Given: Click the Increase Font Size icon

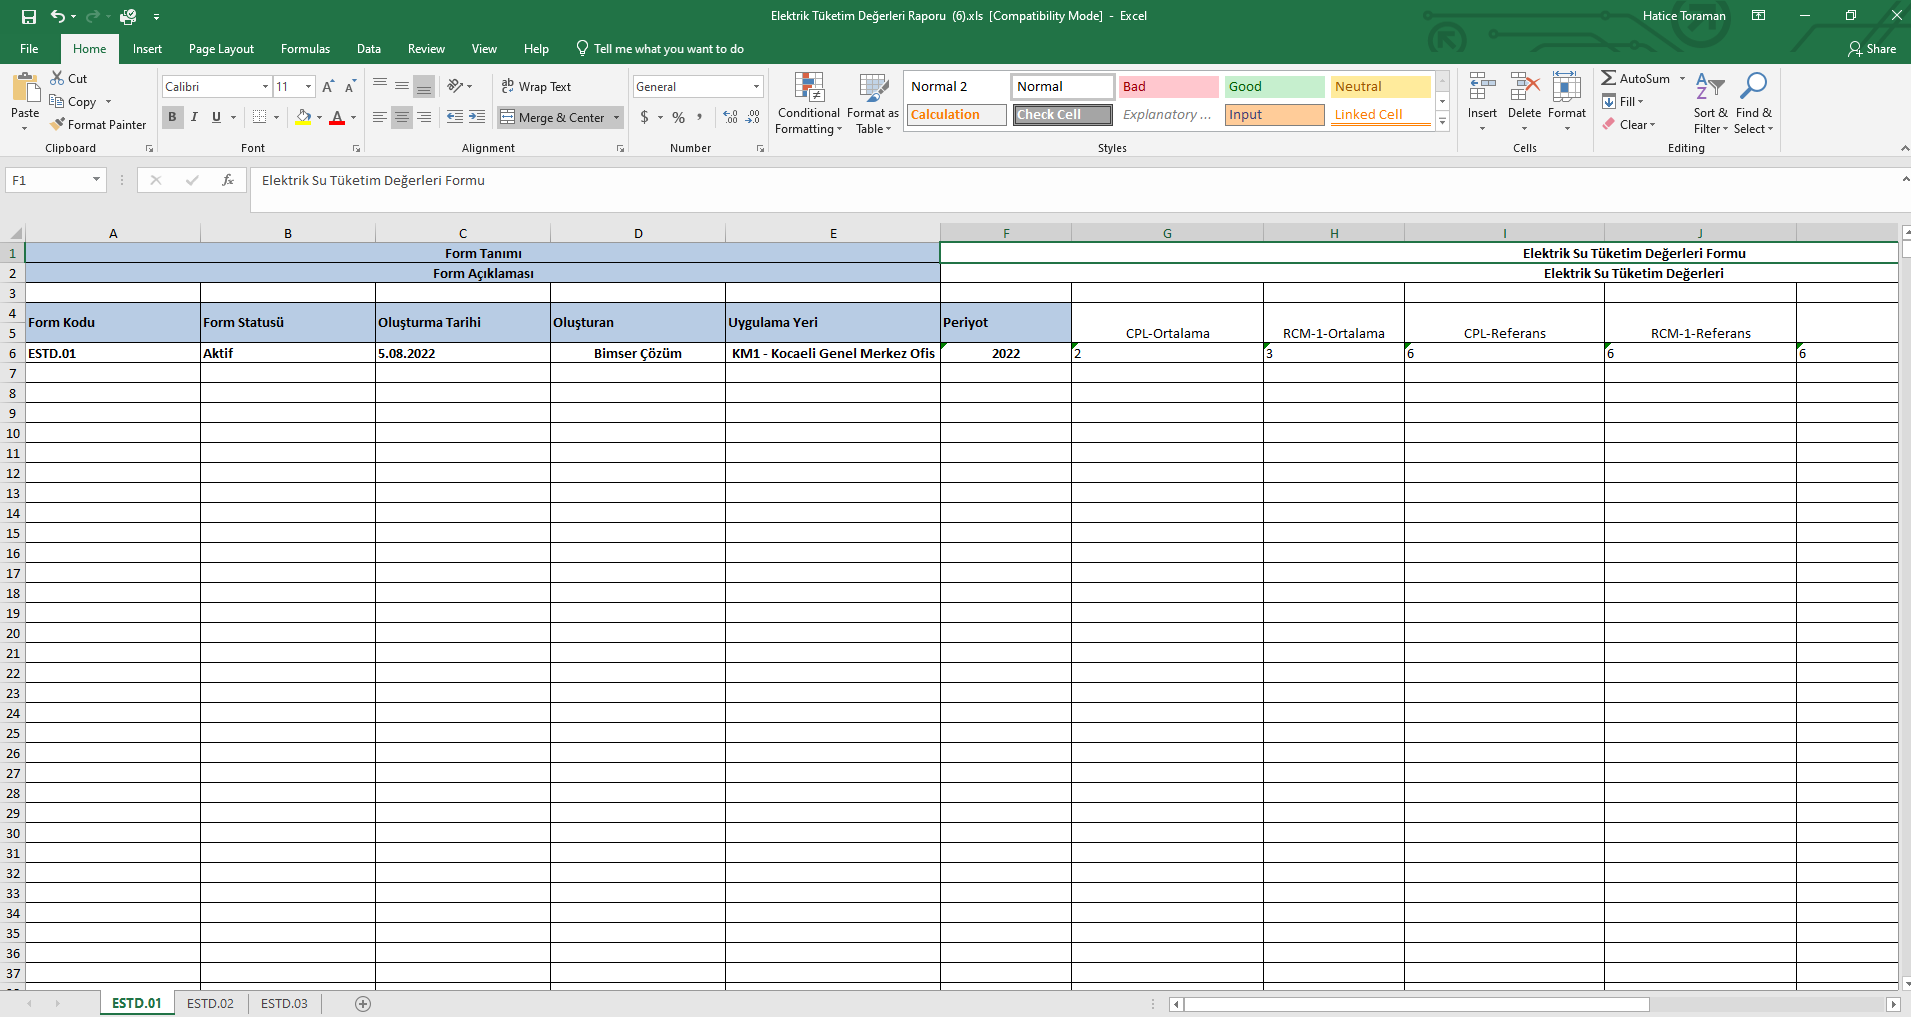Looking at the screenshot, I should click(x=328, y=87).
